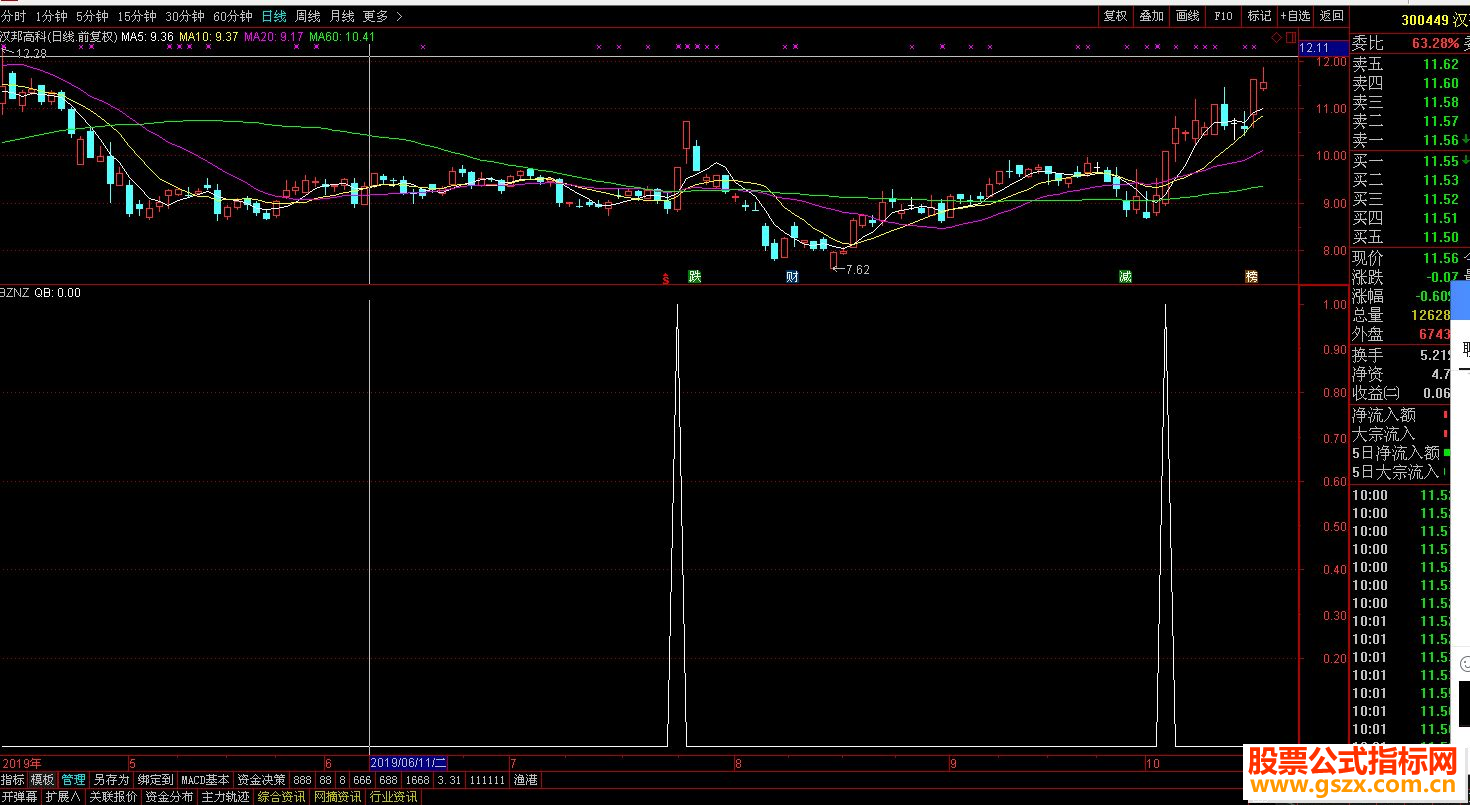Screen dimensions: 1470x805
Task: Click the 榜 marker on the chart
Action: pos(1251,276)
